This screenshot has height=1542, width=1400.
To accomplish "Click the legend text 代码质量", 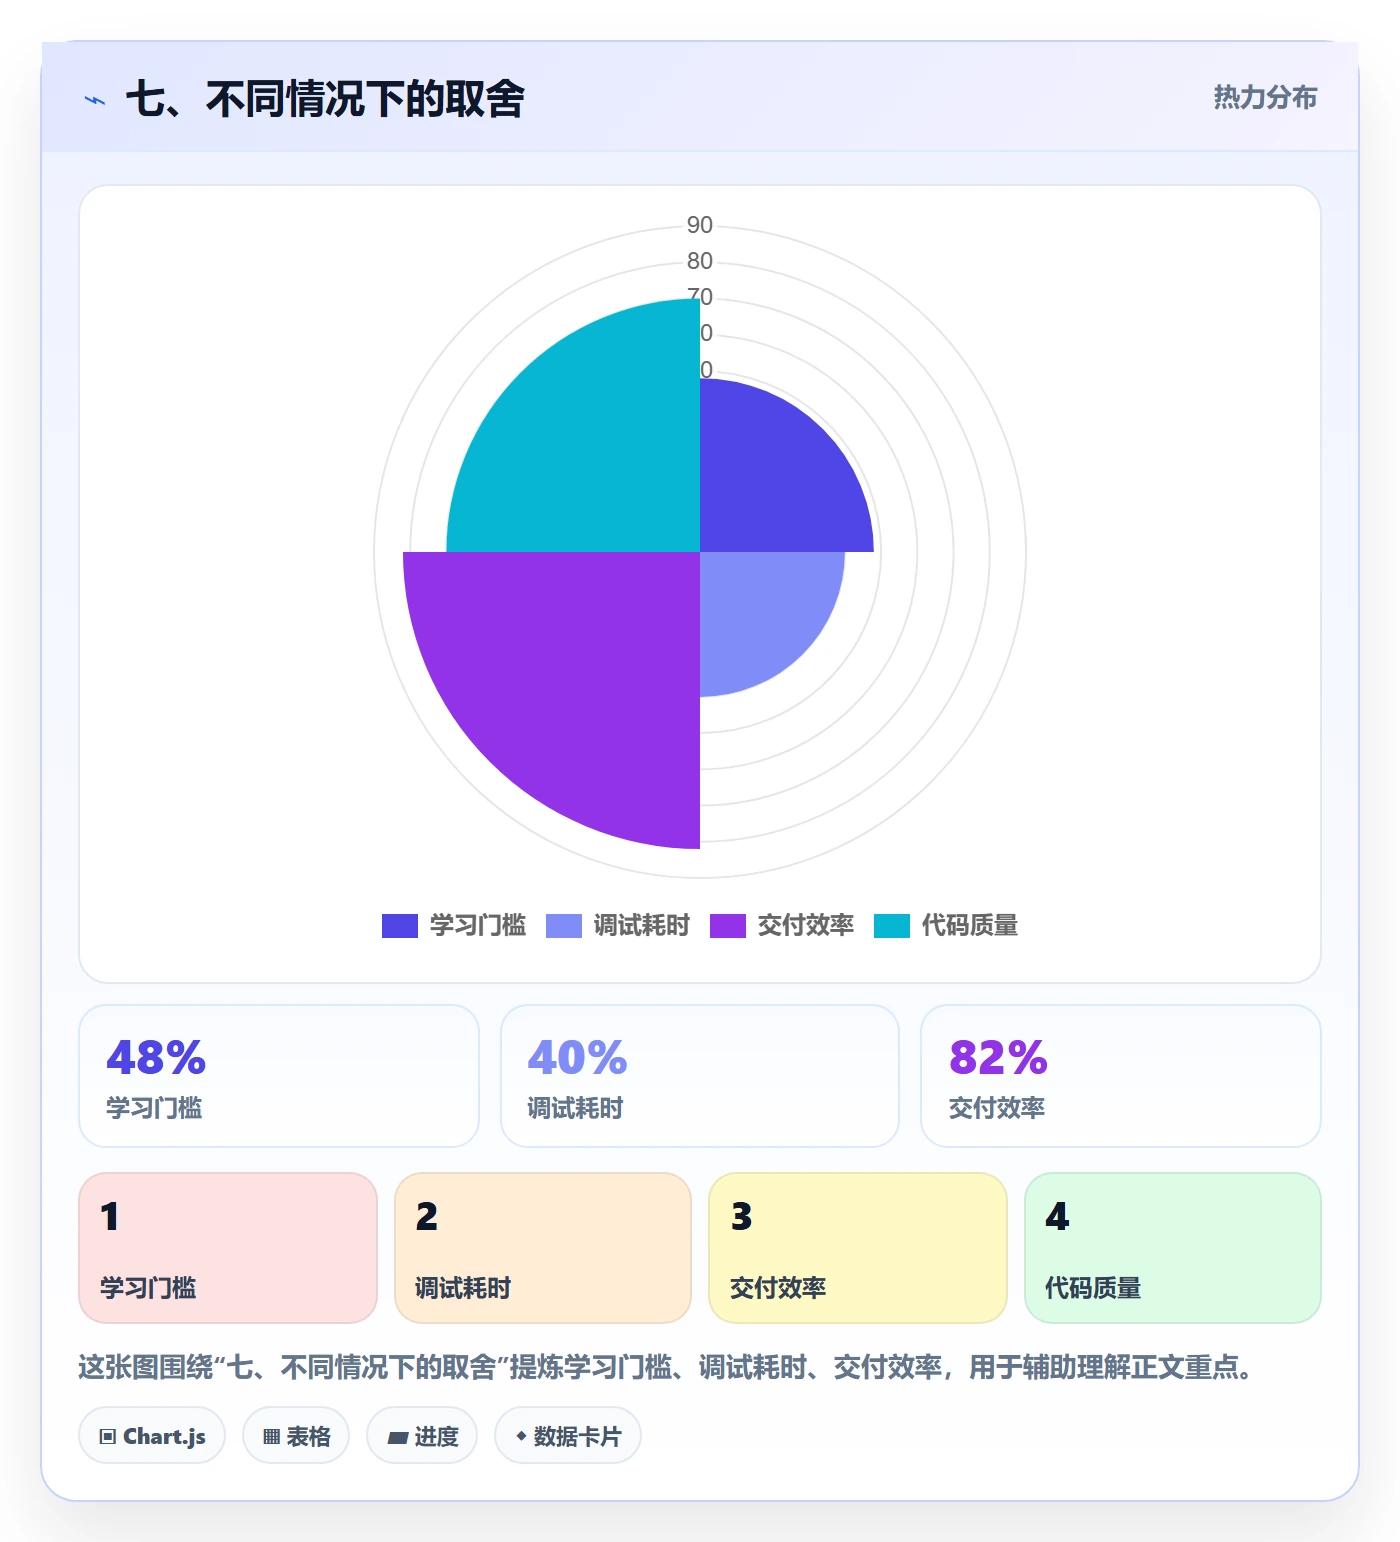I will coord(970,926).
